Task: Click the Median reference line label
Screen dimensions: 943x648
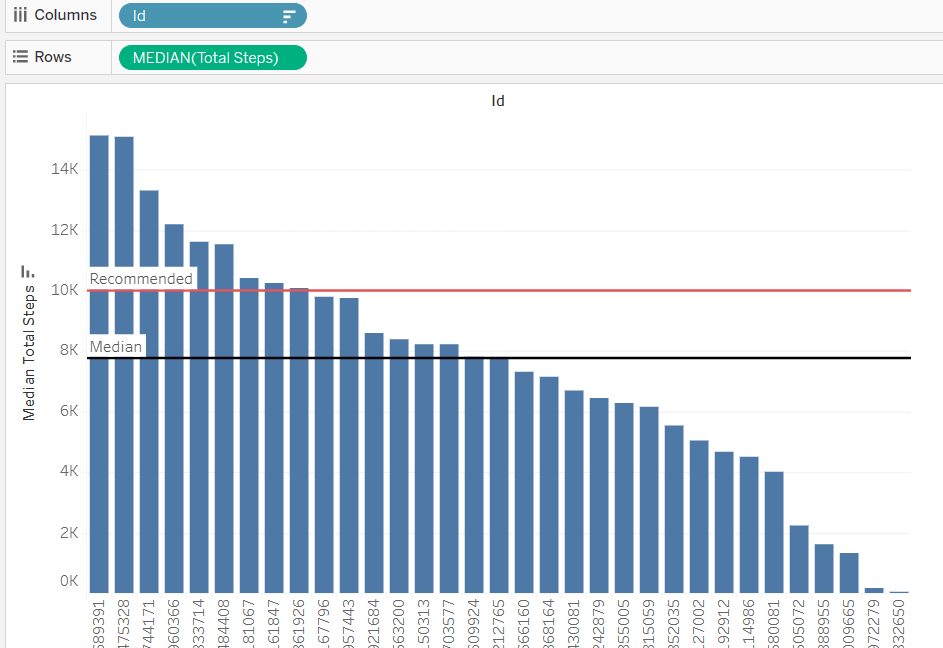Action: coord(115,346)
